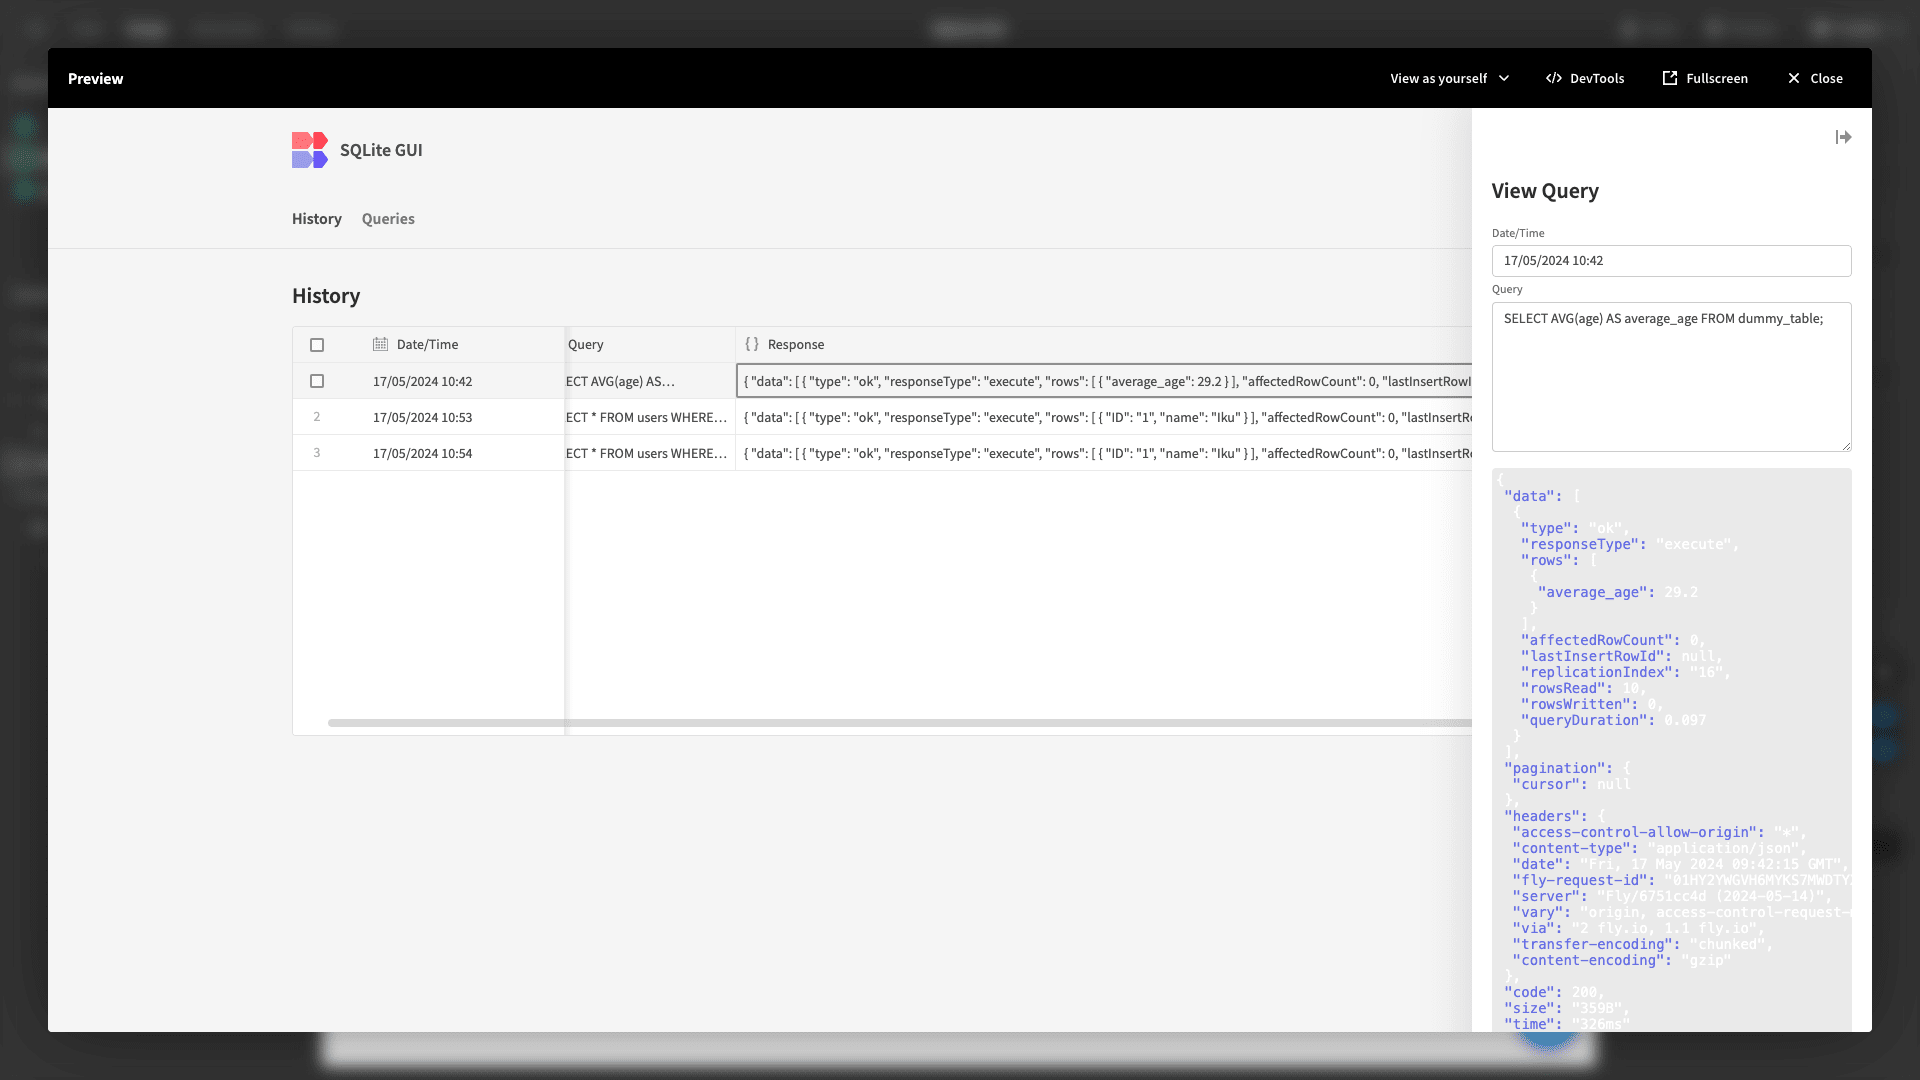Screen dimensions: 1920x1080
Task: Click the JSON response code block
Action: click(1671, 750)
